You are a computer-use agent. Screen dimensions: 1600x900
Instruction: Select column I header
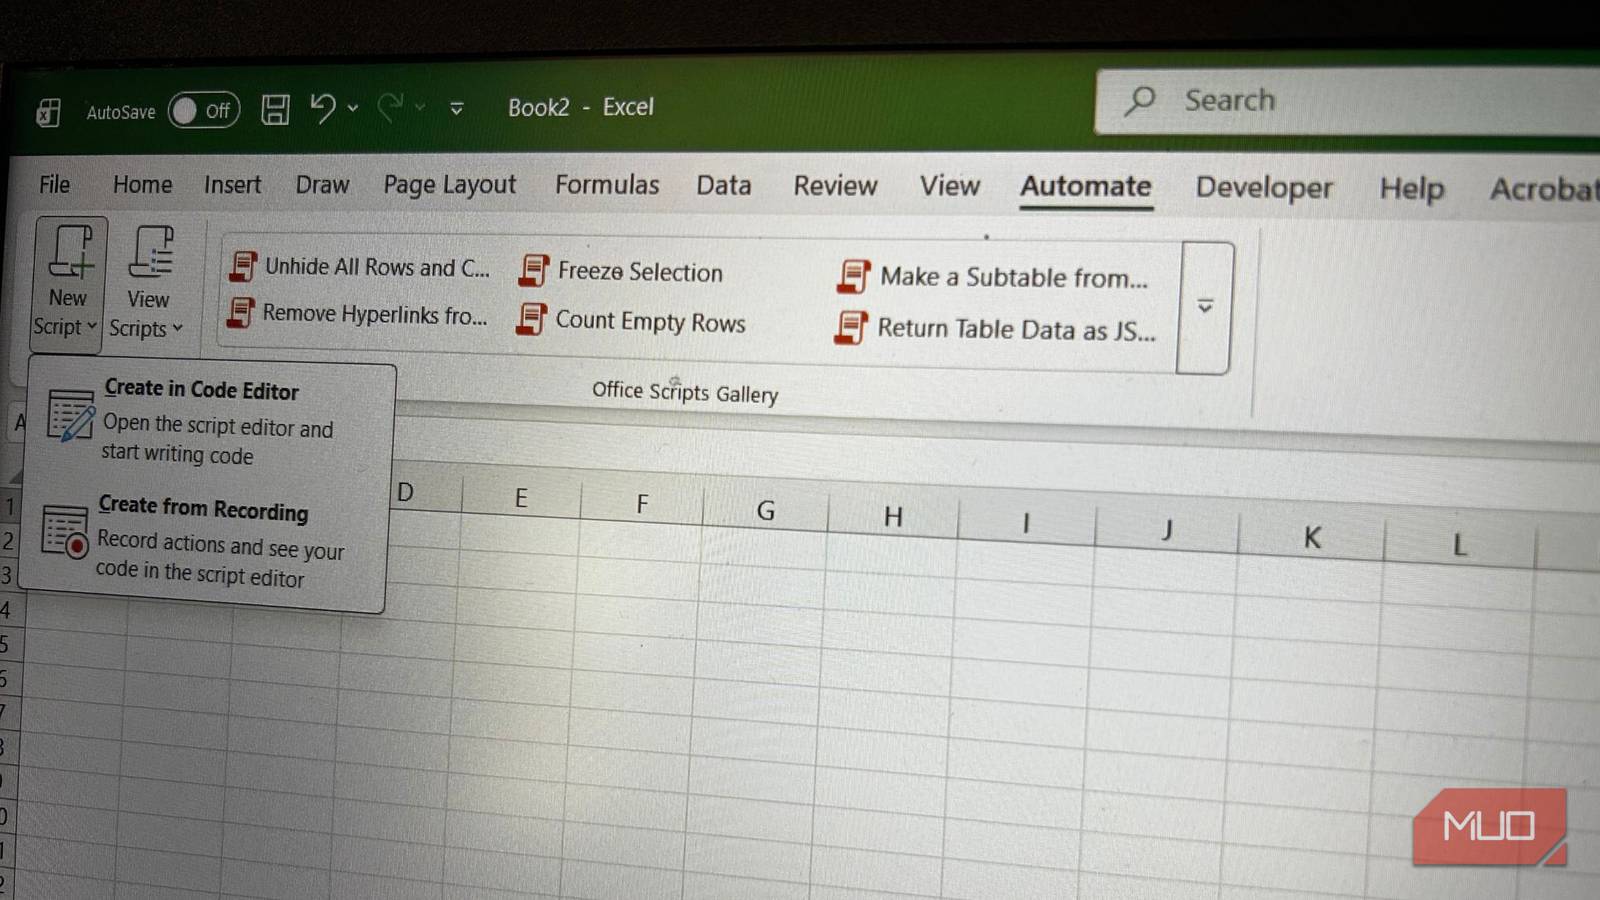click(1026, 523)
